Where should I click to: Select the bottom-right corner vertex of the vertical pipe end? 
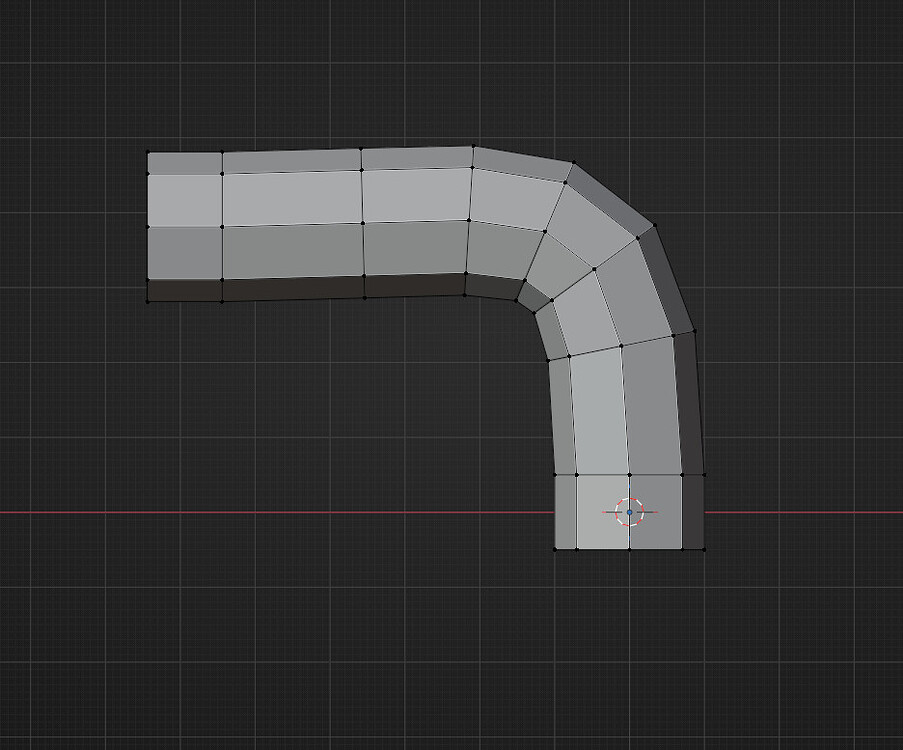pos(704,550)
